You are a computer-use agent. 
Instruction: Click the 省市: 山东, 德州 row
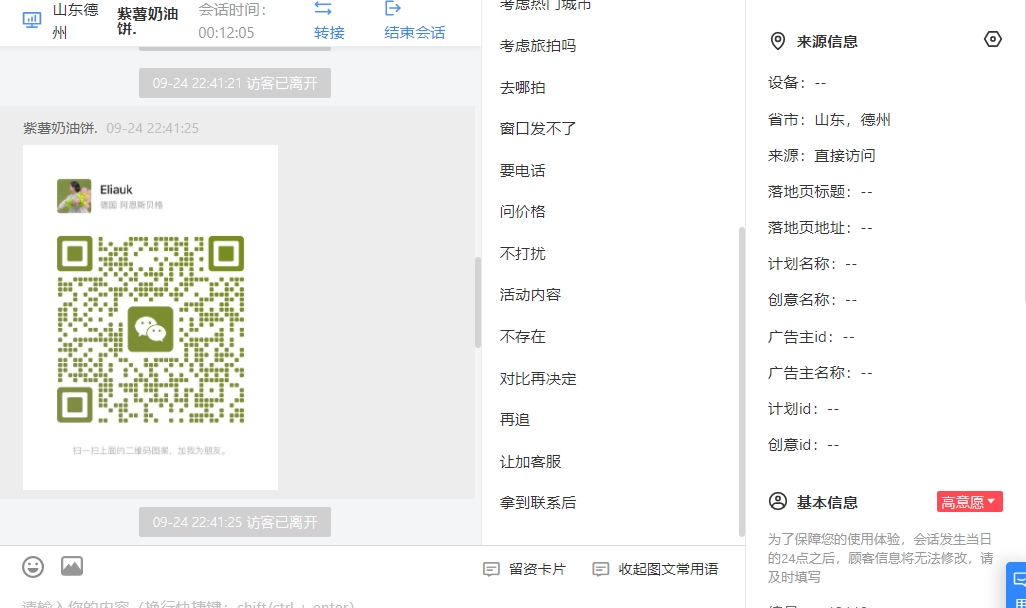829,120
